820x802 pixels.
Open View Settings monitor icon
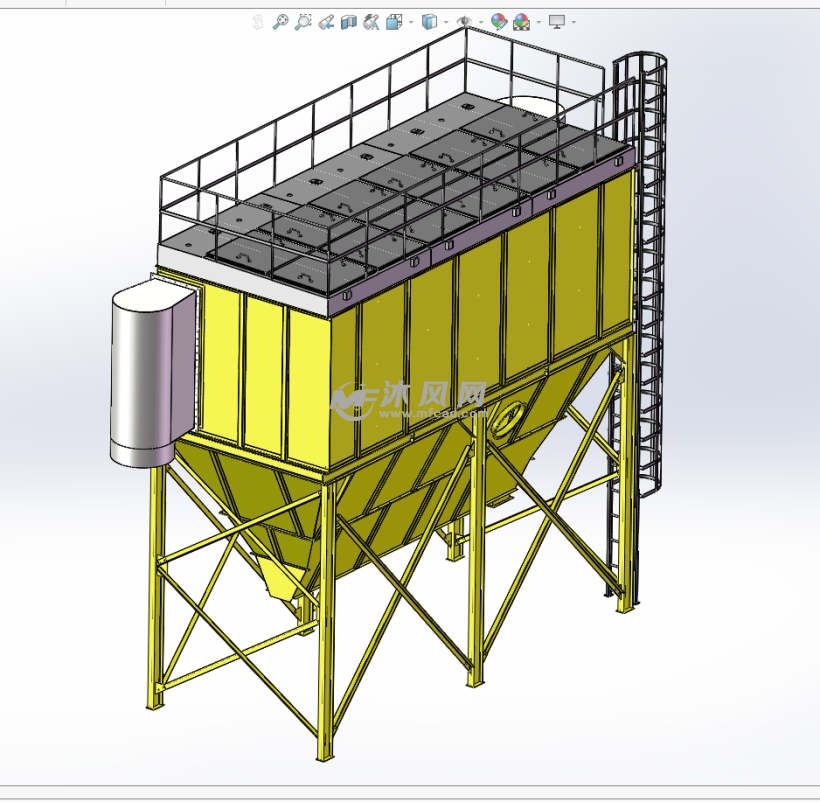pyautogui.click(x=557, y=21)
